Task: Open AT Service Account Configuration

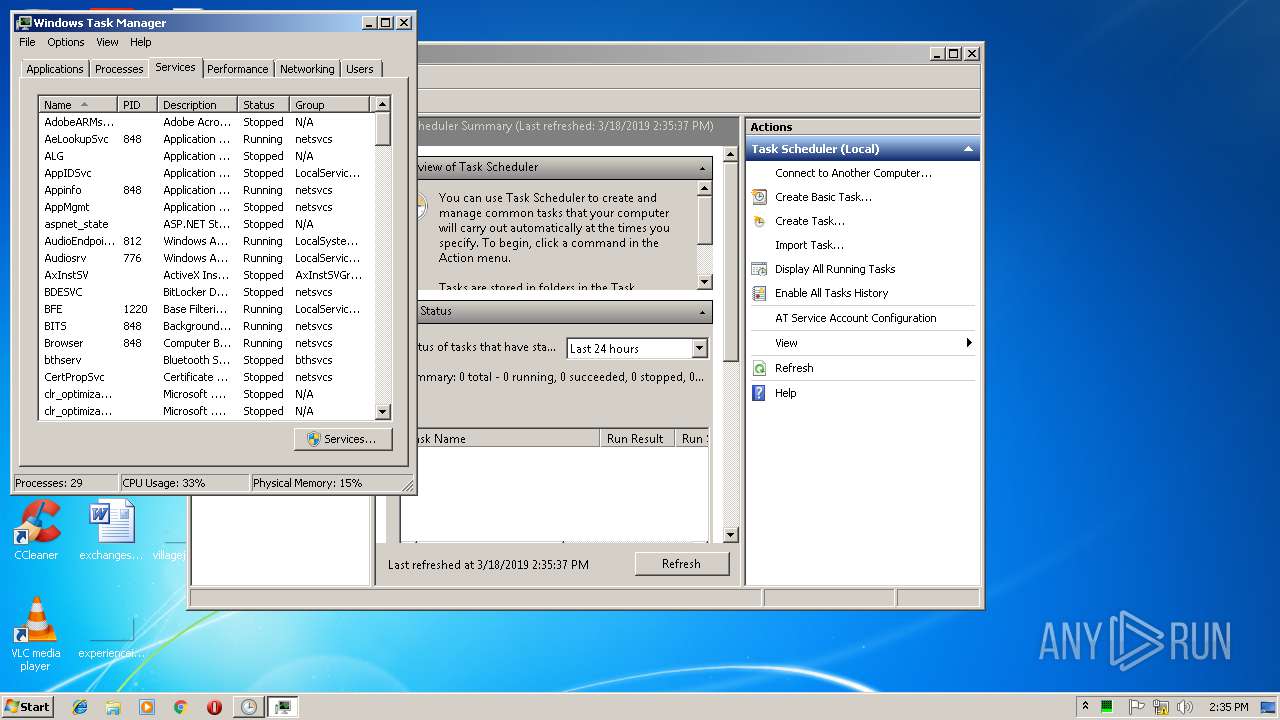Action: click(856, 318)
